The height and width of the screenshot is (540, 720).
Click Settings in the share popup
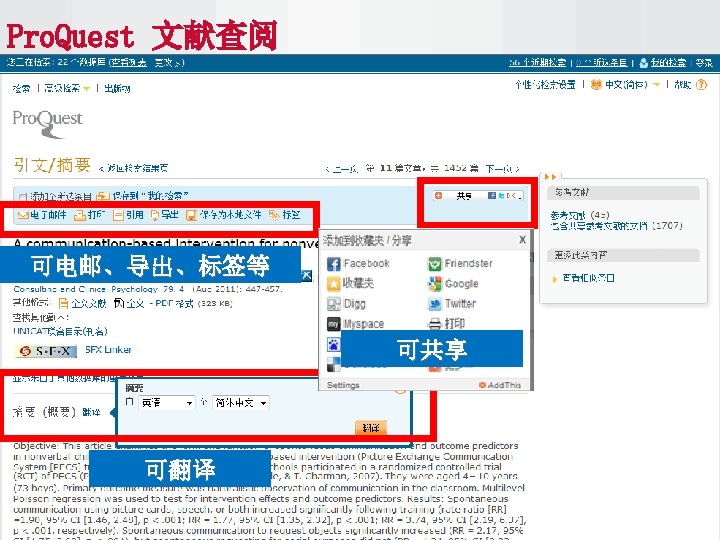343,385
